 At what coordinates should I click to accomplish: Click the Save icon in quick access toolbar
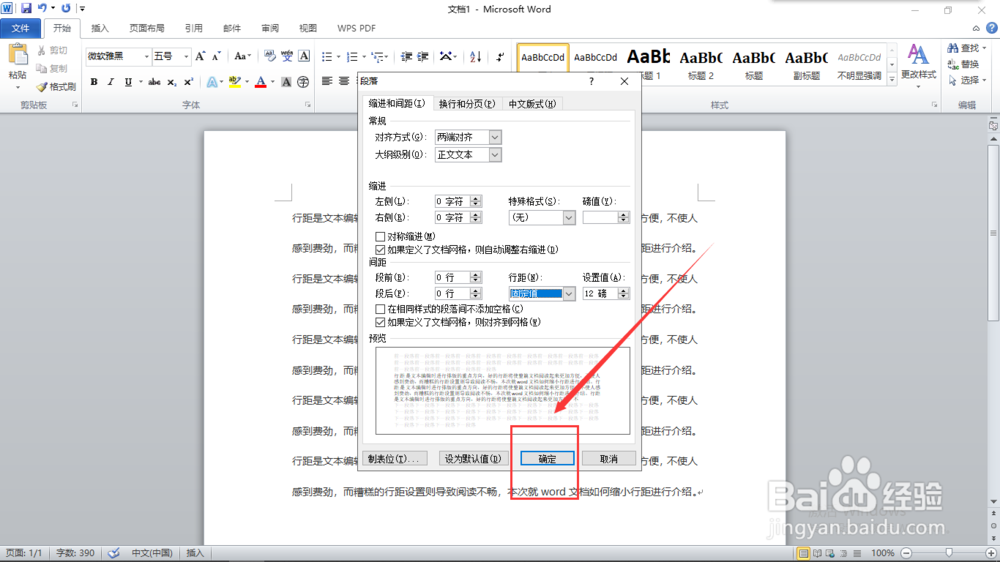pyautogui.click(x=26, y=8)
